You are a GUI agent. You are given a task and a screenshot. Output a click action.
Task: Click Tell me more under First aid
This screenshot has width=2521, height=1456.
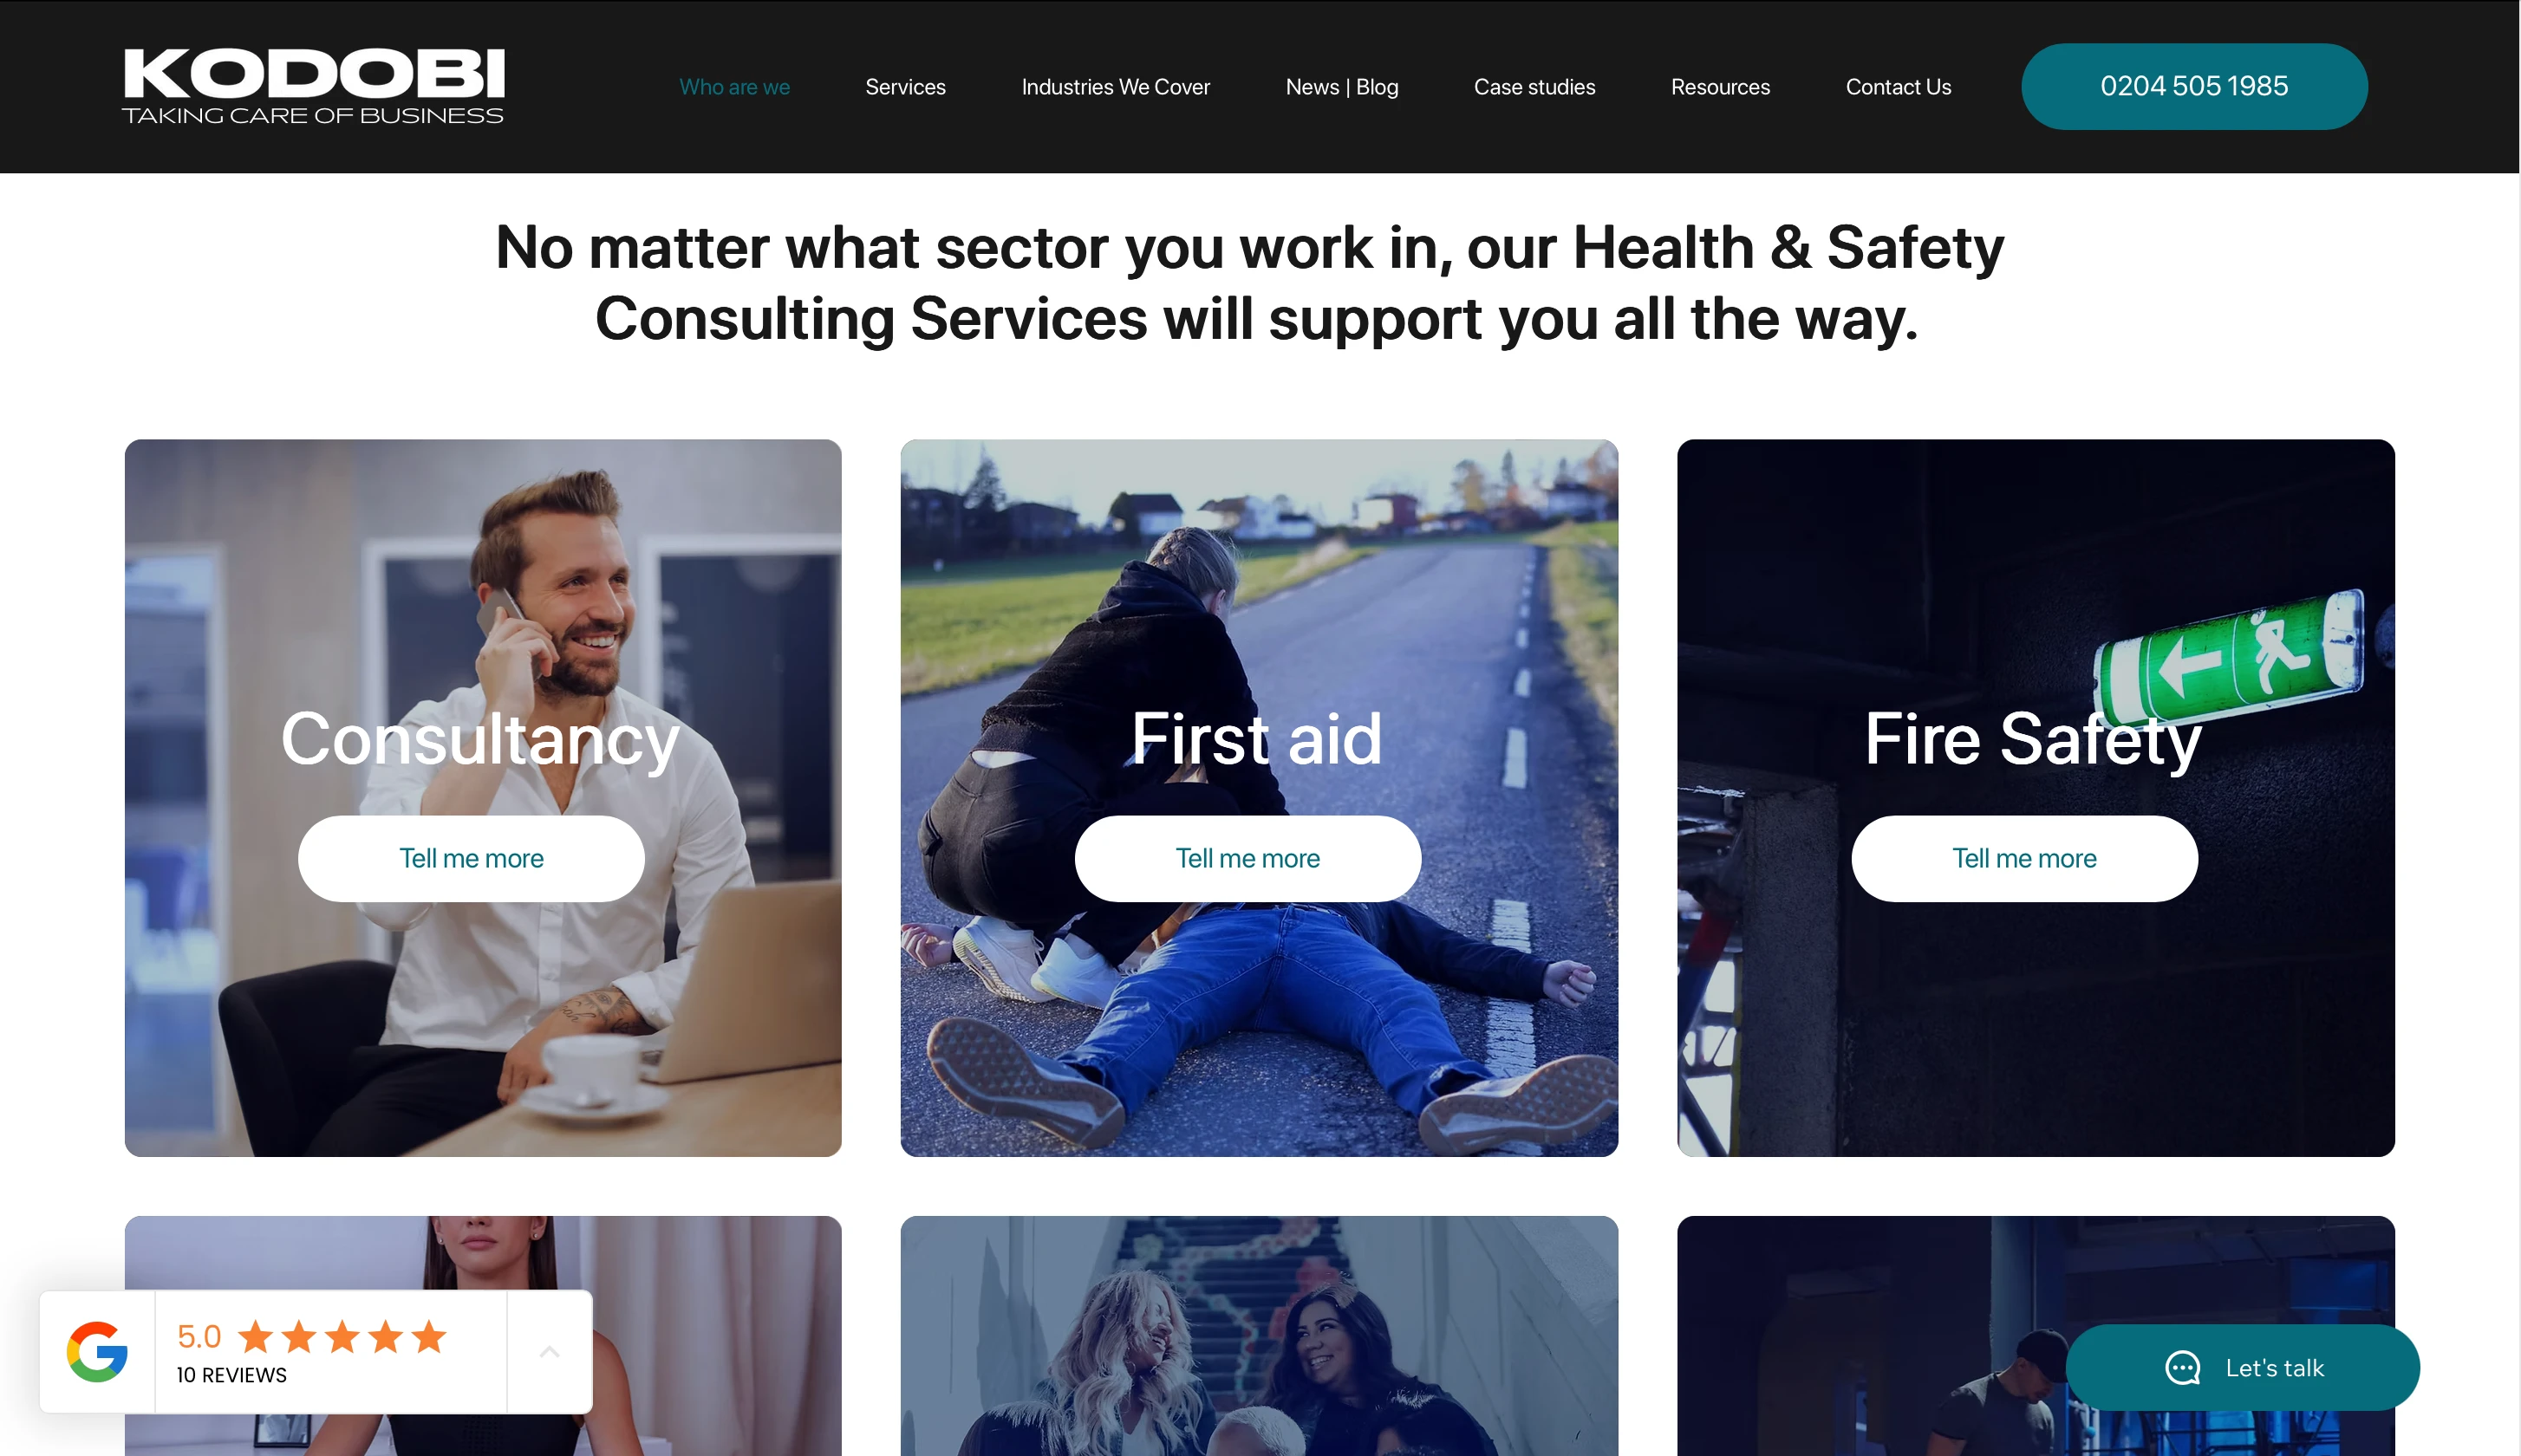pyautogui.click(x=1247, y=858)
